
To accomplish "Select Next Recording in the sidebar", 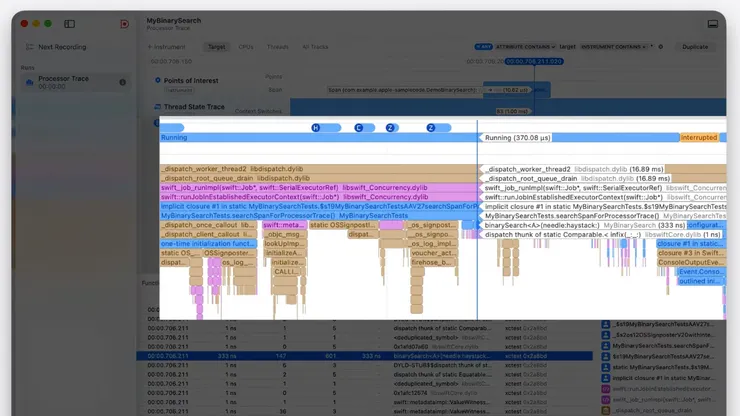I will tap(62, 47).
